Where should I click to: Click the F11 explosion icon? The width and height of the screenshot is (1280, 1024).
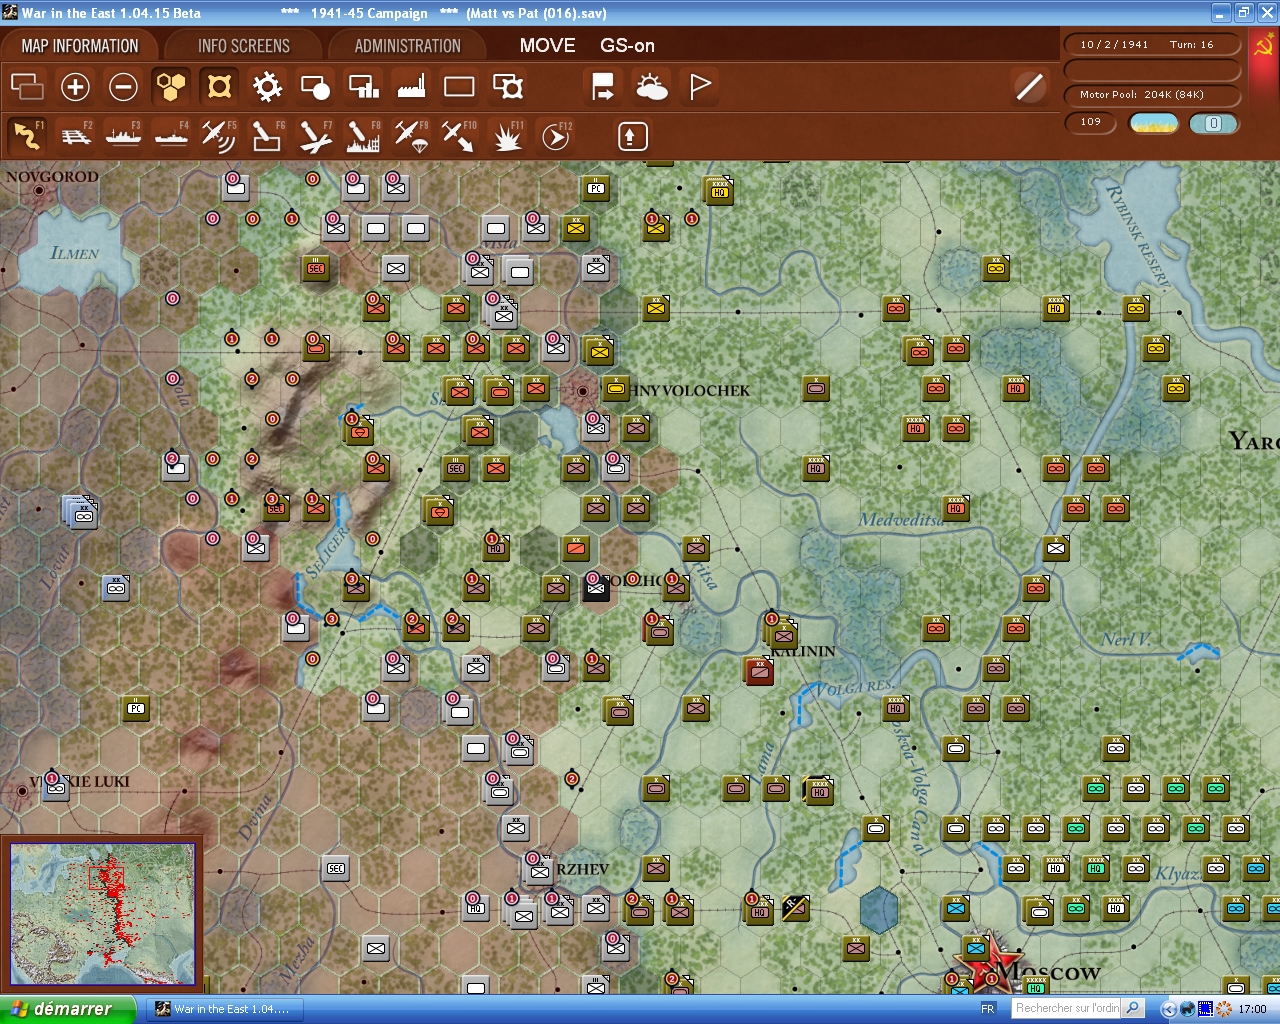point(508,136)
